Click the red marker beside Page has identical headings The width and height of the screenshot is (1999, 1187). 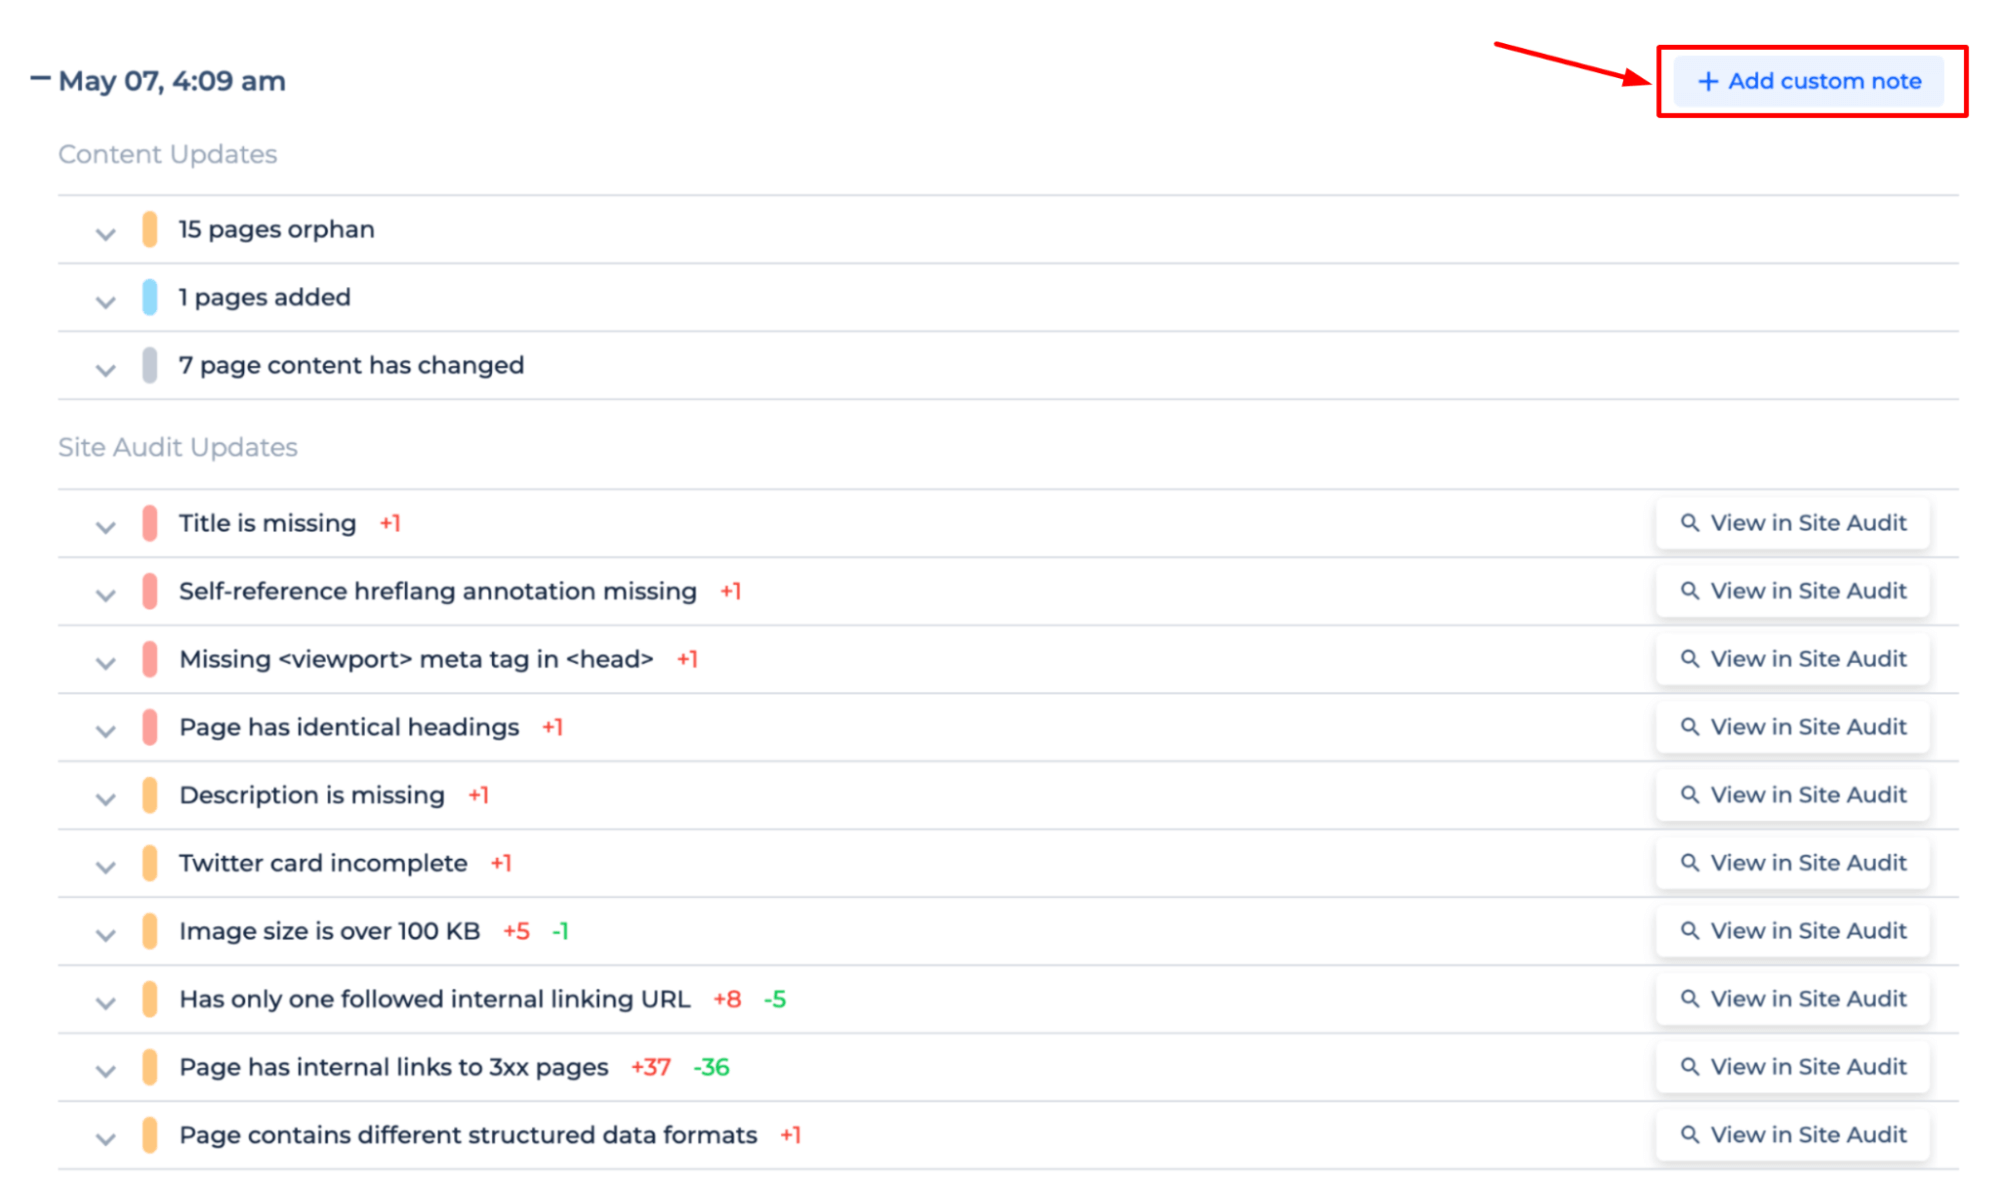tap(150, 727)
